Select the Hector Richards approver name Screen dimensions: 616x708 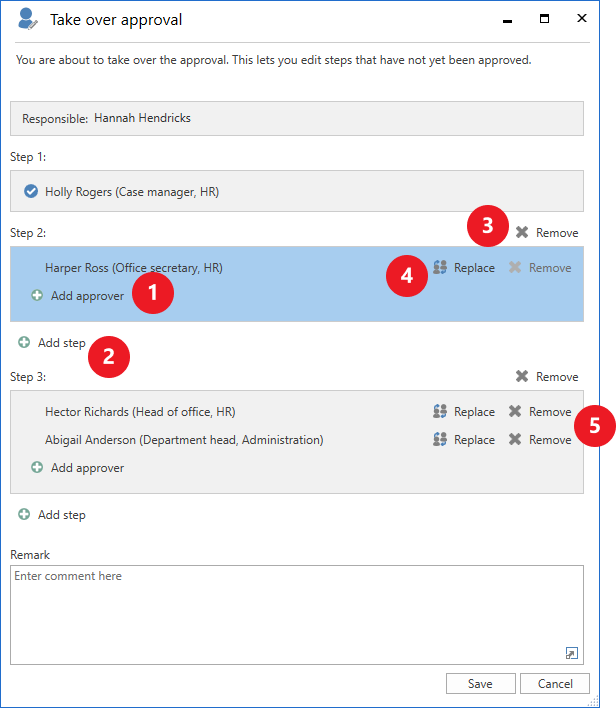tap(140, 412)
